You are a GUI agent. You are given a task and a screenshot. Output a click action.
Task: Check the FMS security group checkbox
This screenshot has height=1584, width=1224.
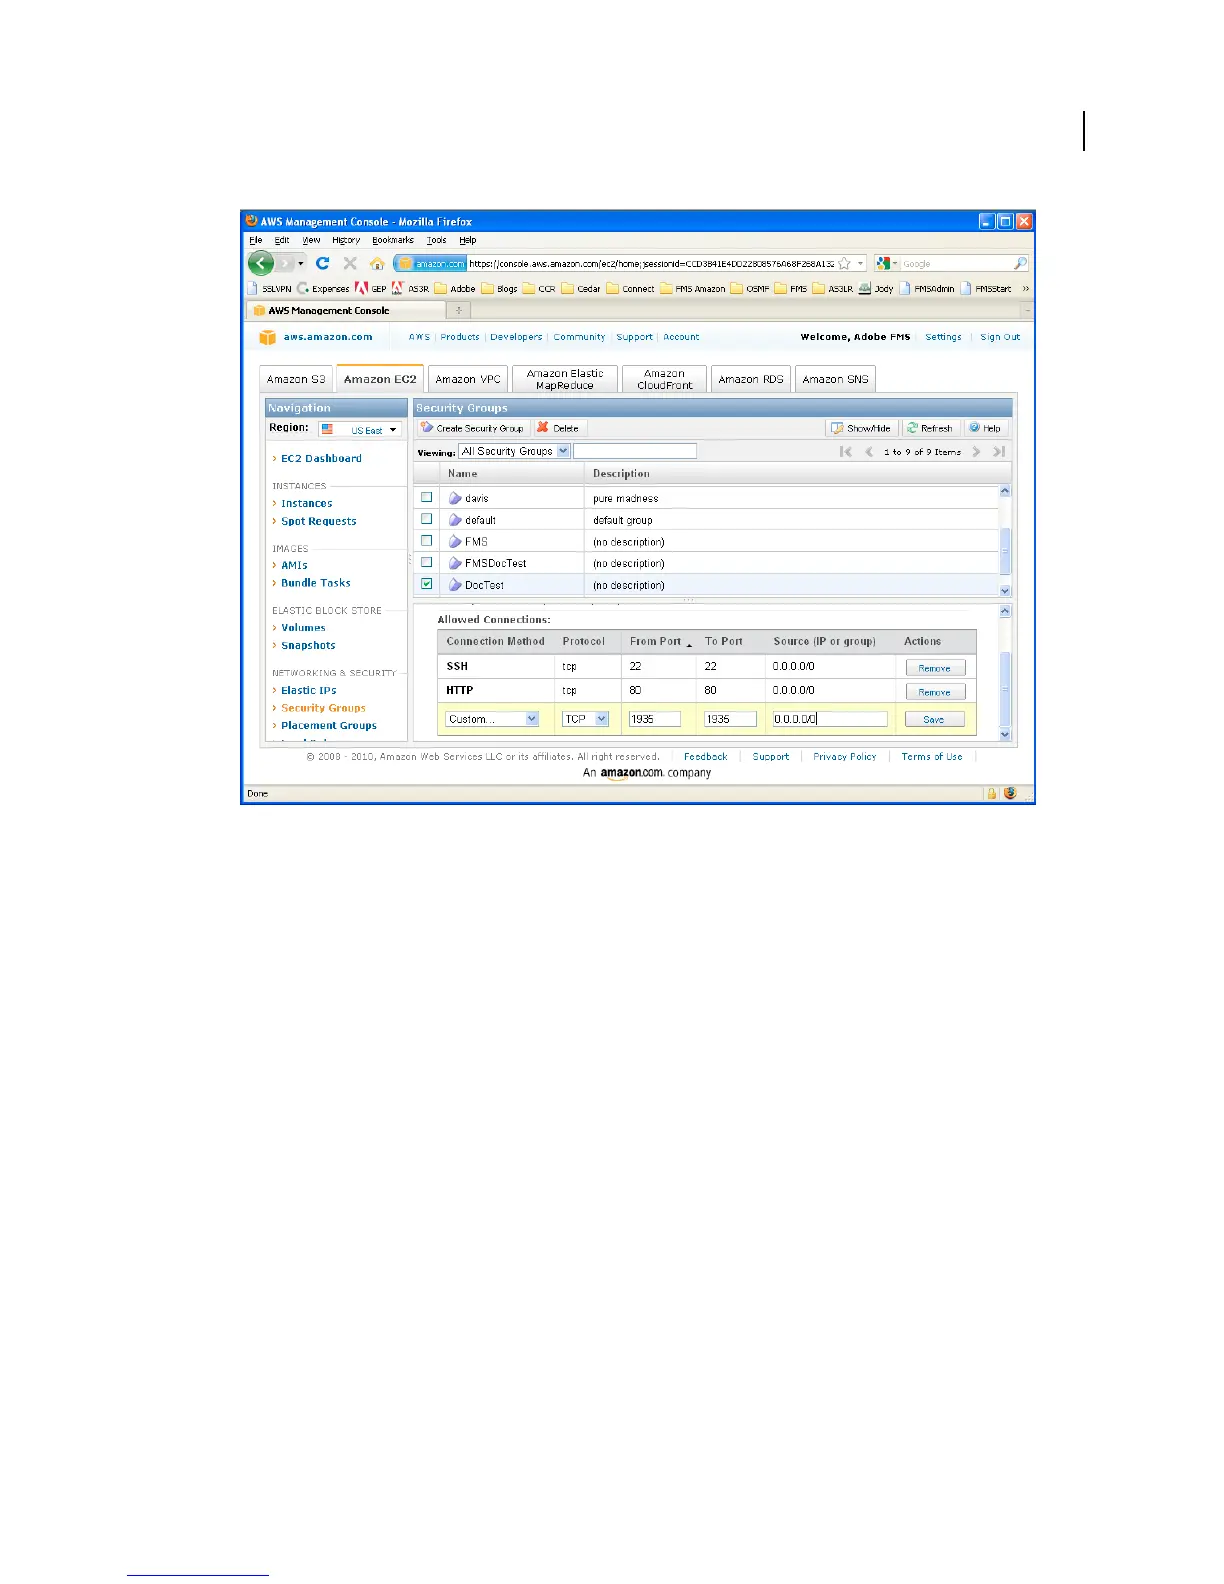point(427,541)
